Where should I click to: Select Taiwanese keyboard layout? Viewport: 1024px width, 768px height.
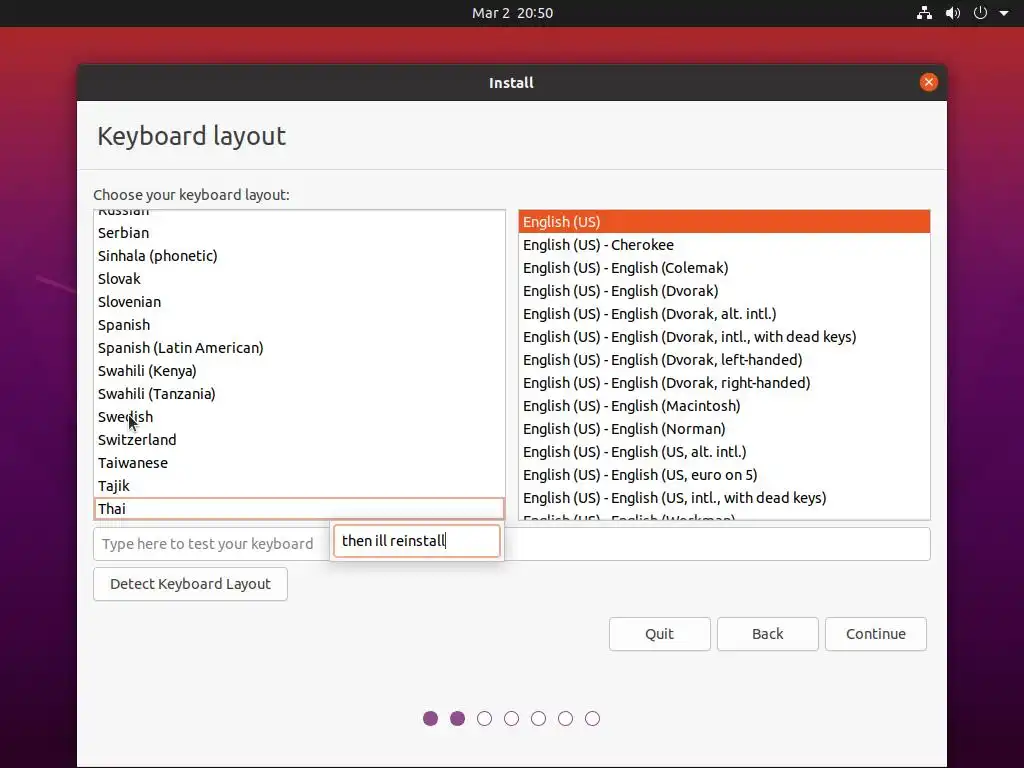point(299,463)
